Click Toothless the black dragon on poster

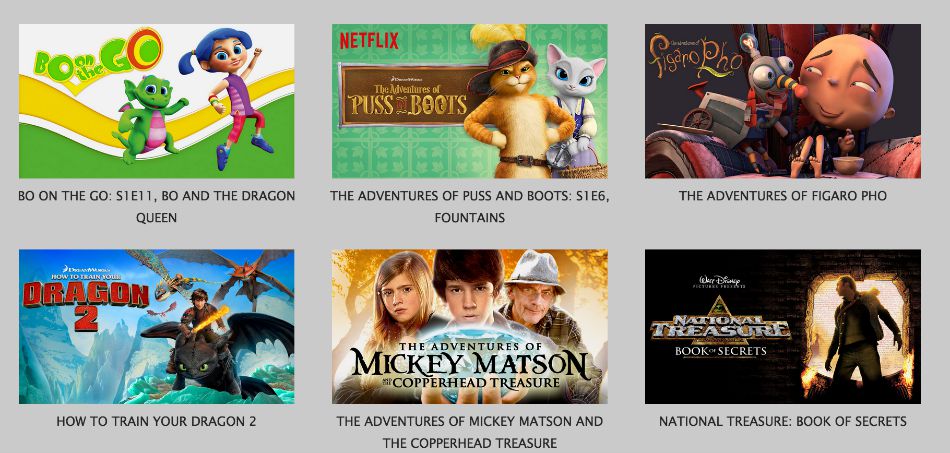coord(209,356)
